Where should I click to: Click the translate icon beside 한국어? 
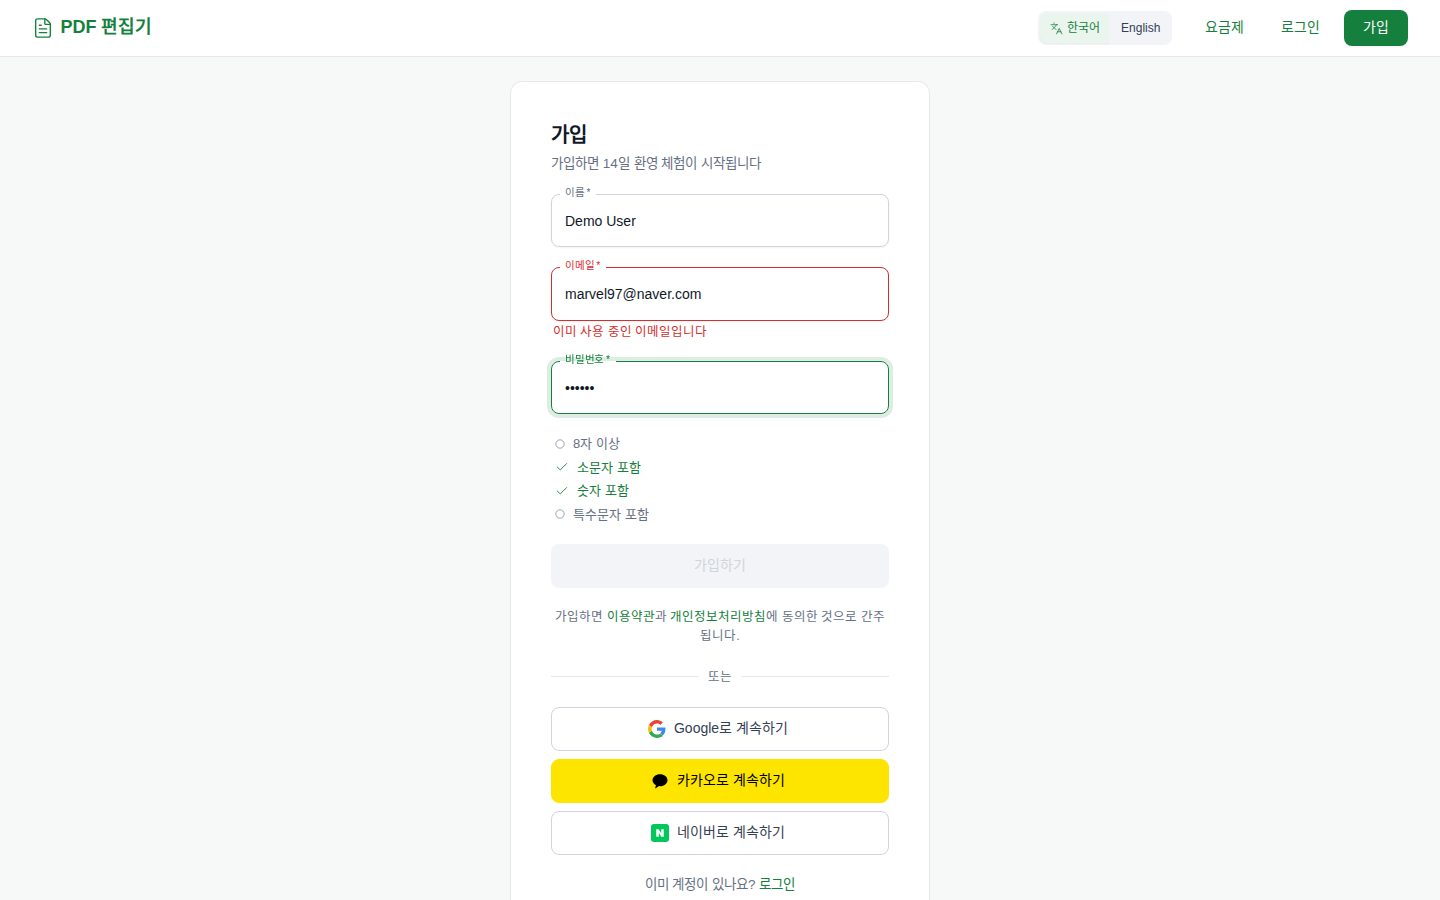pos(1056,28)
